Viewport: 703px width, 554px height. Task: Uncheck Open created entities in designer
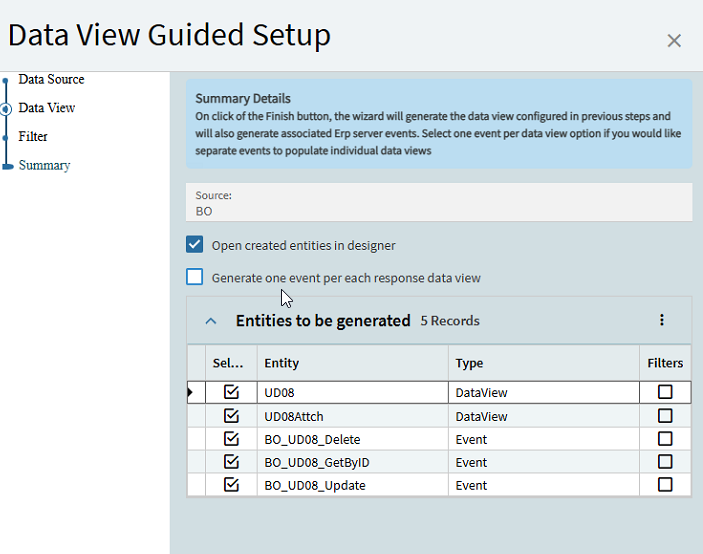(x=195, y=245)
